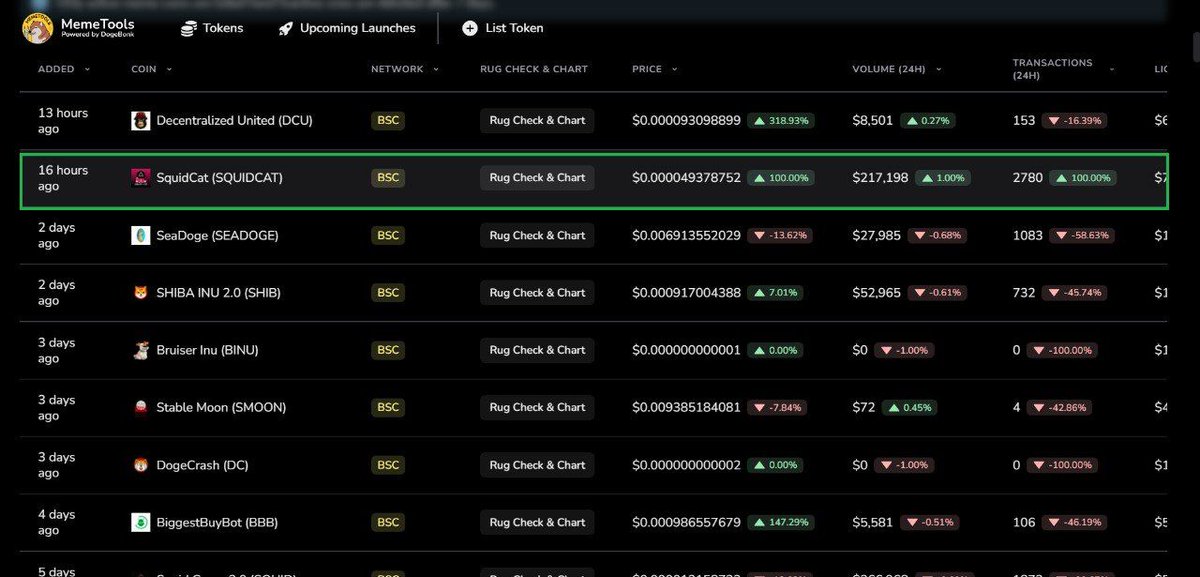Viewport: 1200px width, 577px height.
Task: Click the $217,198 volume value
Action: point(880,178)
